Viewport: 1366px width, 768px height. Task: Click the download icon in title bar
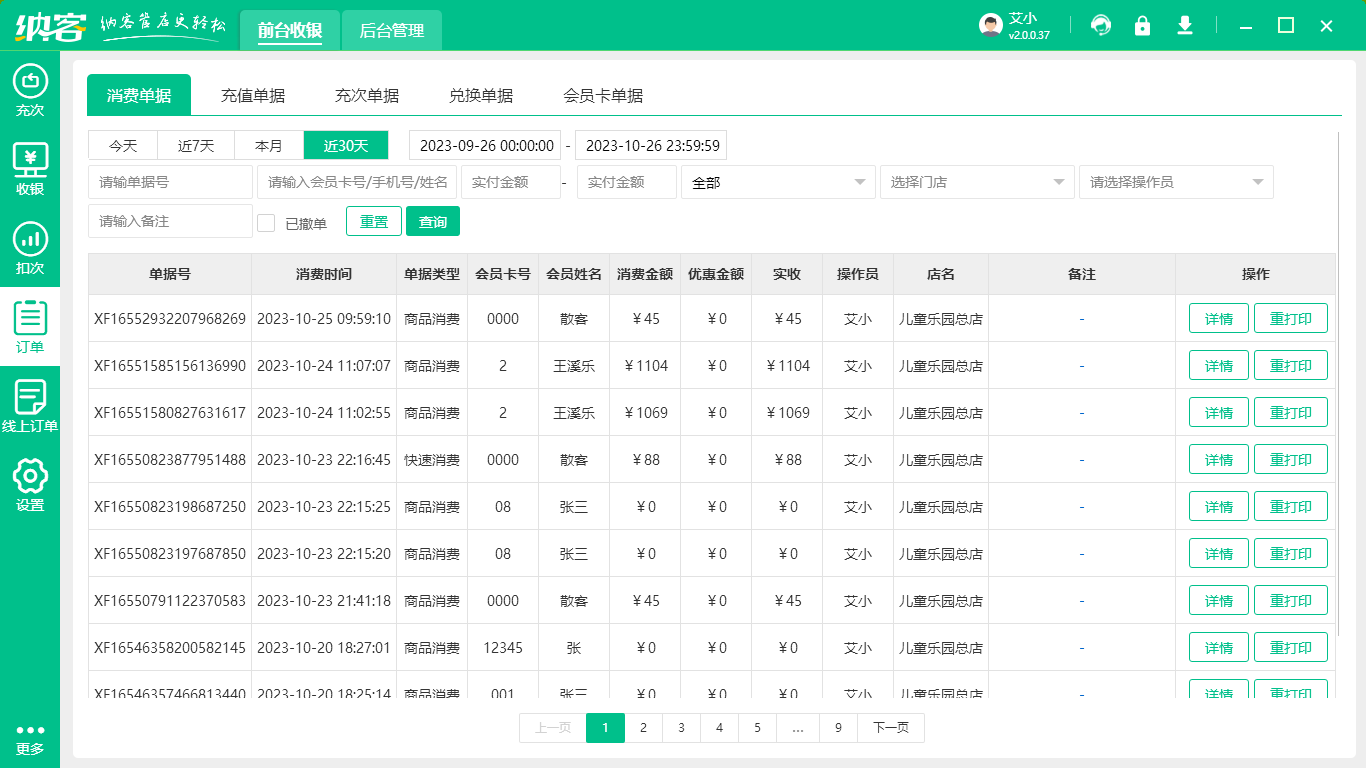pyautogui.click(x=1185, y=25)
